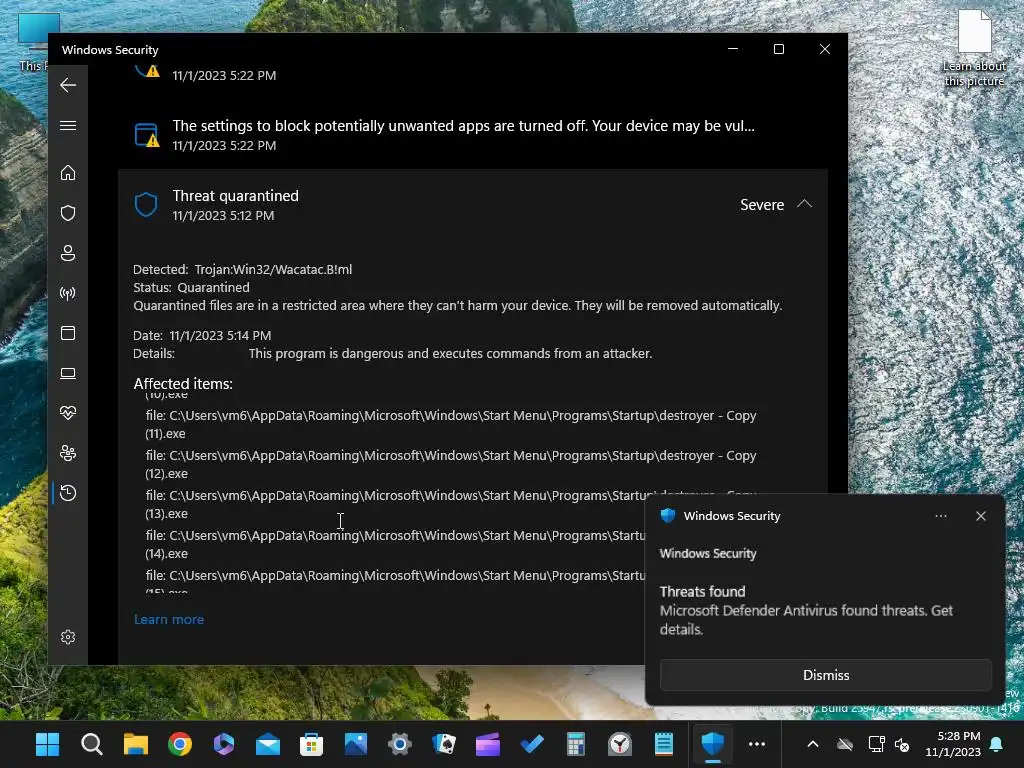Viewport: 1024px width, 768px height.
Task: Open Calculator from taskbar
Action: coord(576,744)
